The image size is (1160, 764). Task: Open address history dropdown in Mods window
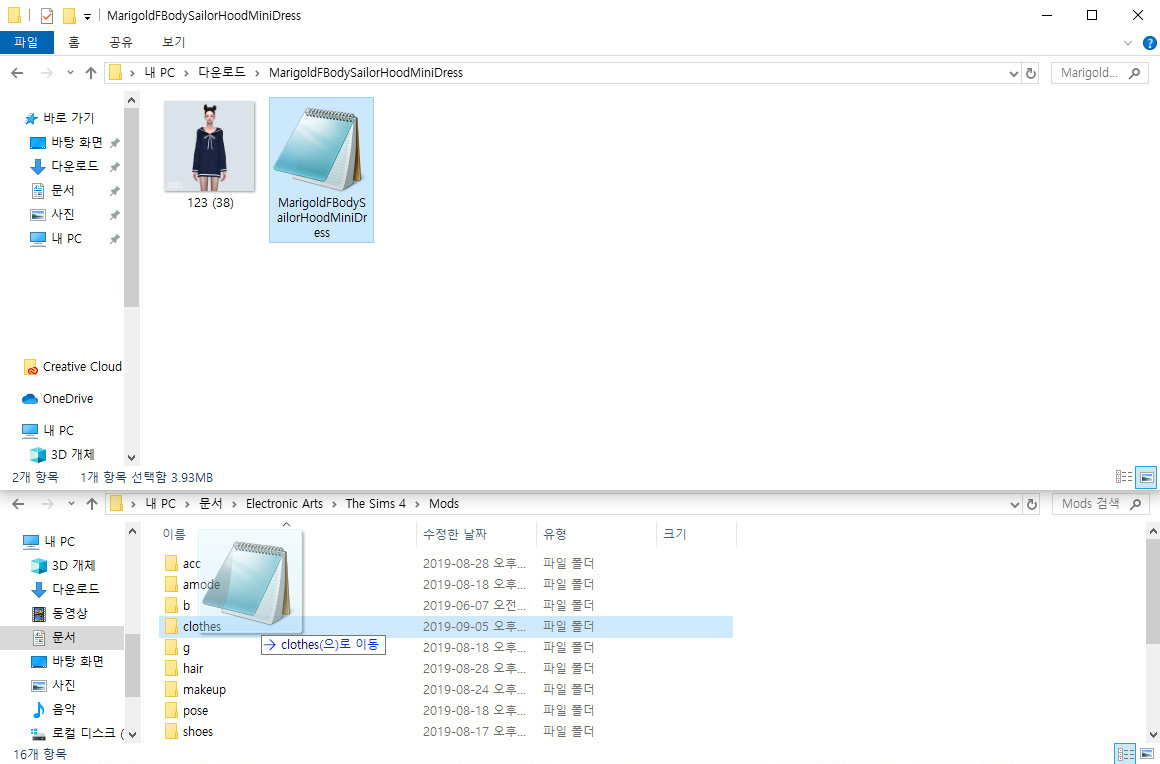1014,504
